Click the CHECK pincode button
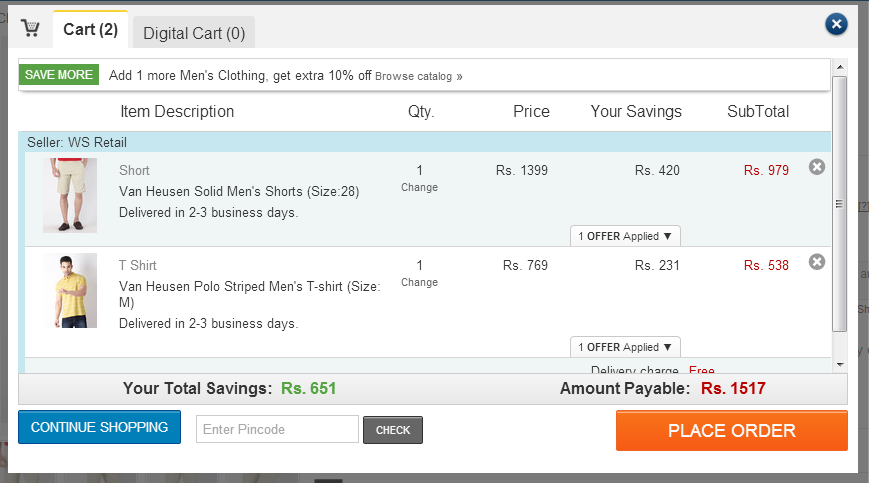This screenshot has height=483, width=869. point(393,430)
